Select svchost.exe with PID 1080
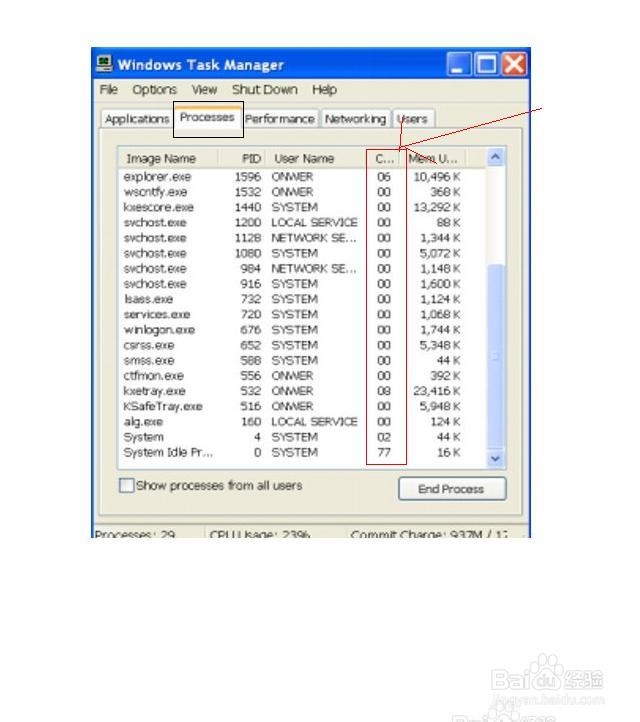Image resolution: width=640 pixels, height=722 pixels. pos(302,253)
